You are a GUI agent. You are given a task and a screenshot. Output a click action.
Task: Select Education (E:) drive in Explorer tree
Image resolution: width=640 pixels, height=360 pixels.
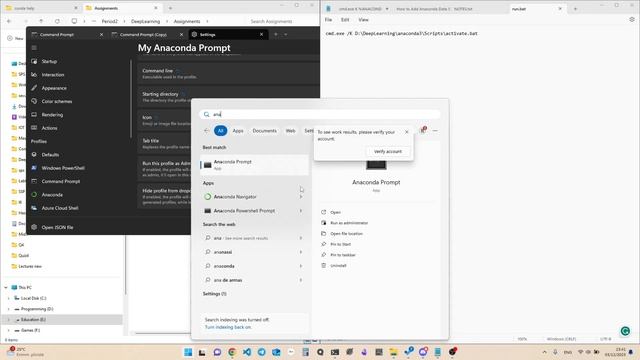coord(63,320)
